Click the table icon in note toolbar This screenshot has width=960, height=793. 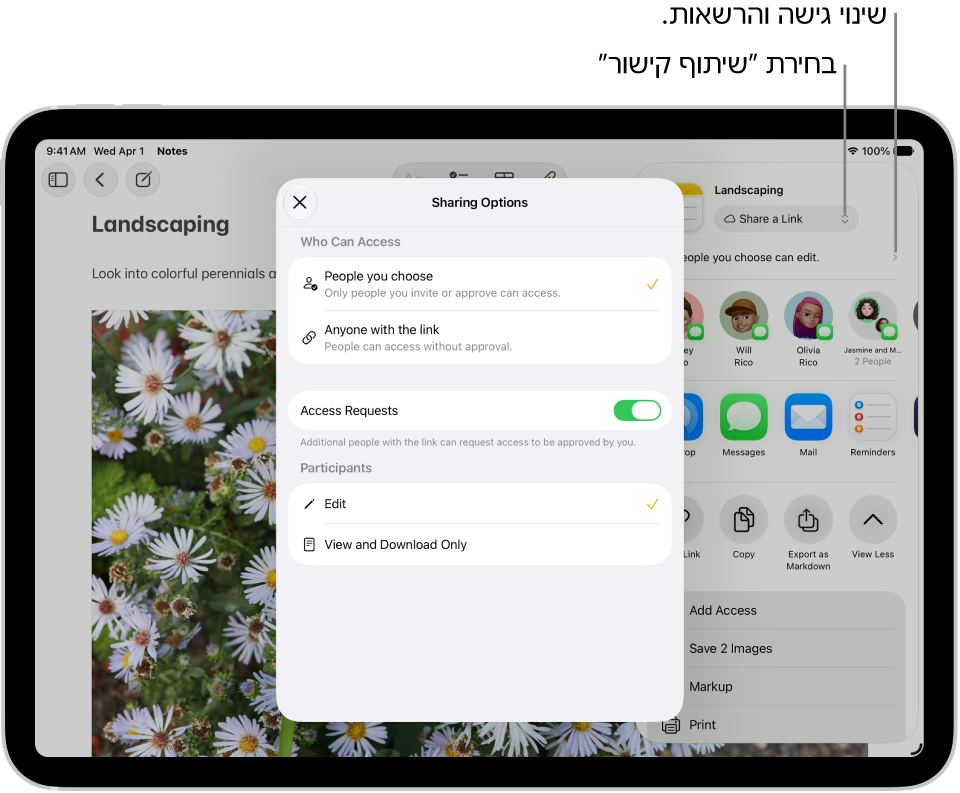504,176
